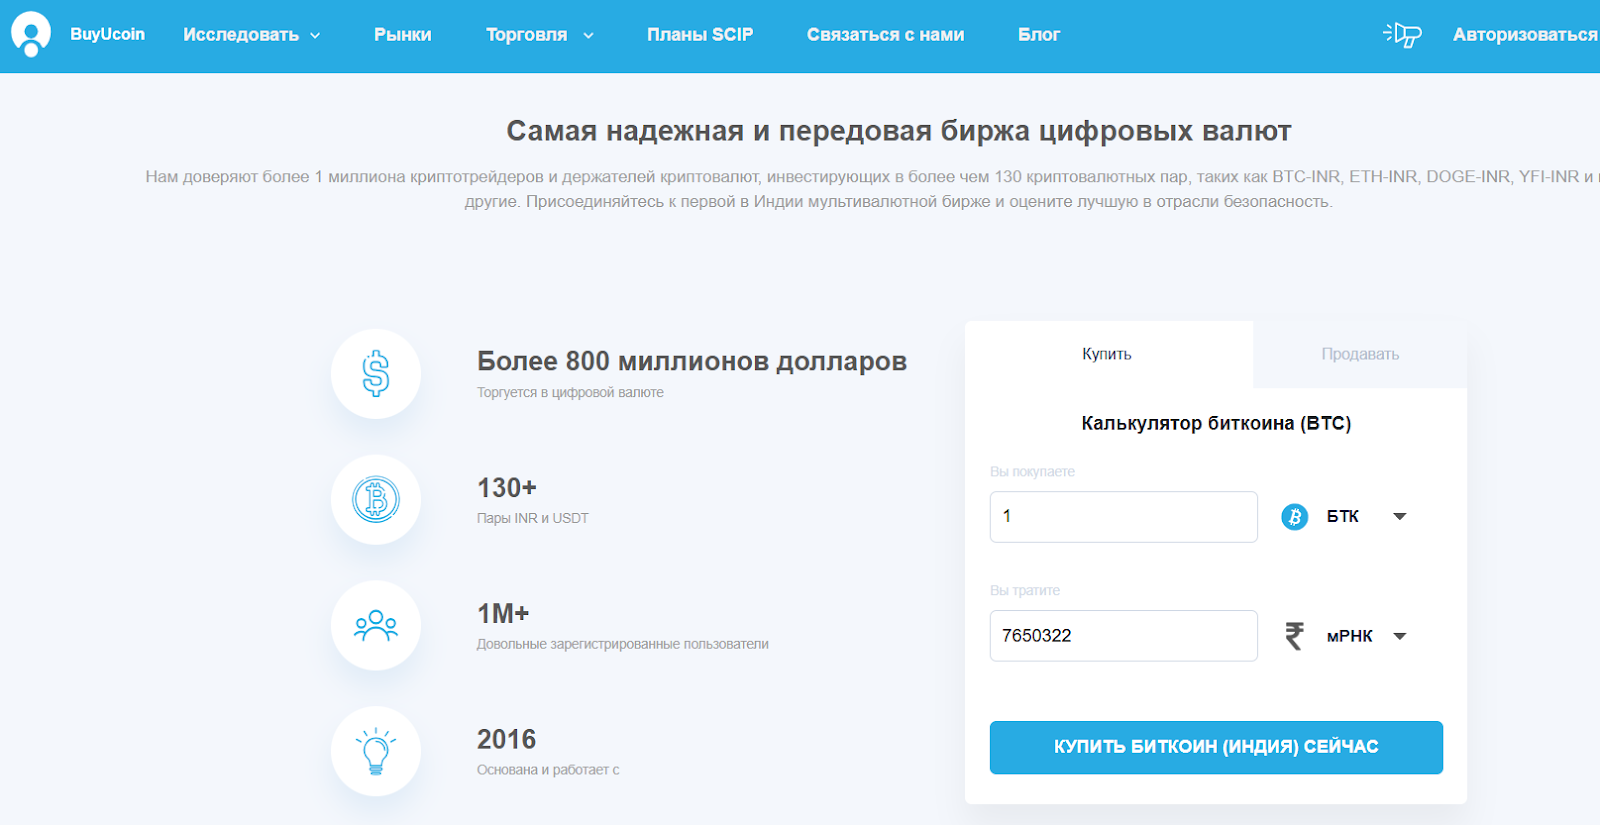
Task: Open the БТК currency dropdown
Action: pyautogui.click(x=1400, y=517)
